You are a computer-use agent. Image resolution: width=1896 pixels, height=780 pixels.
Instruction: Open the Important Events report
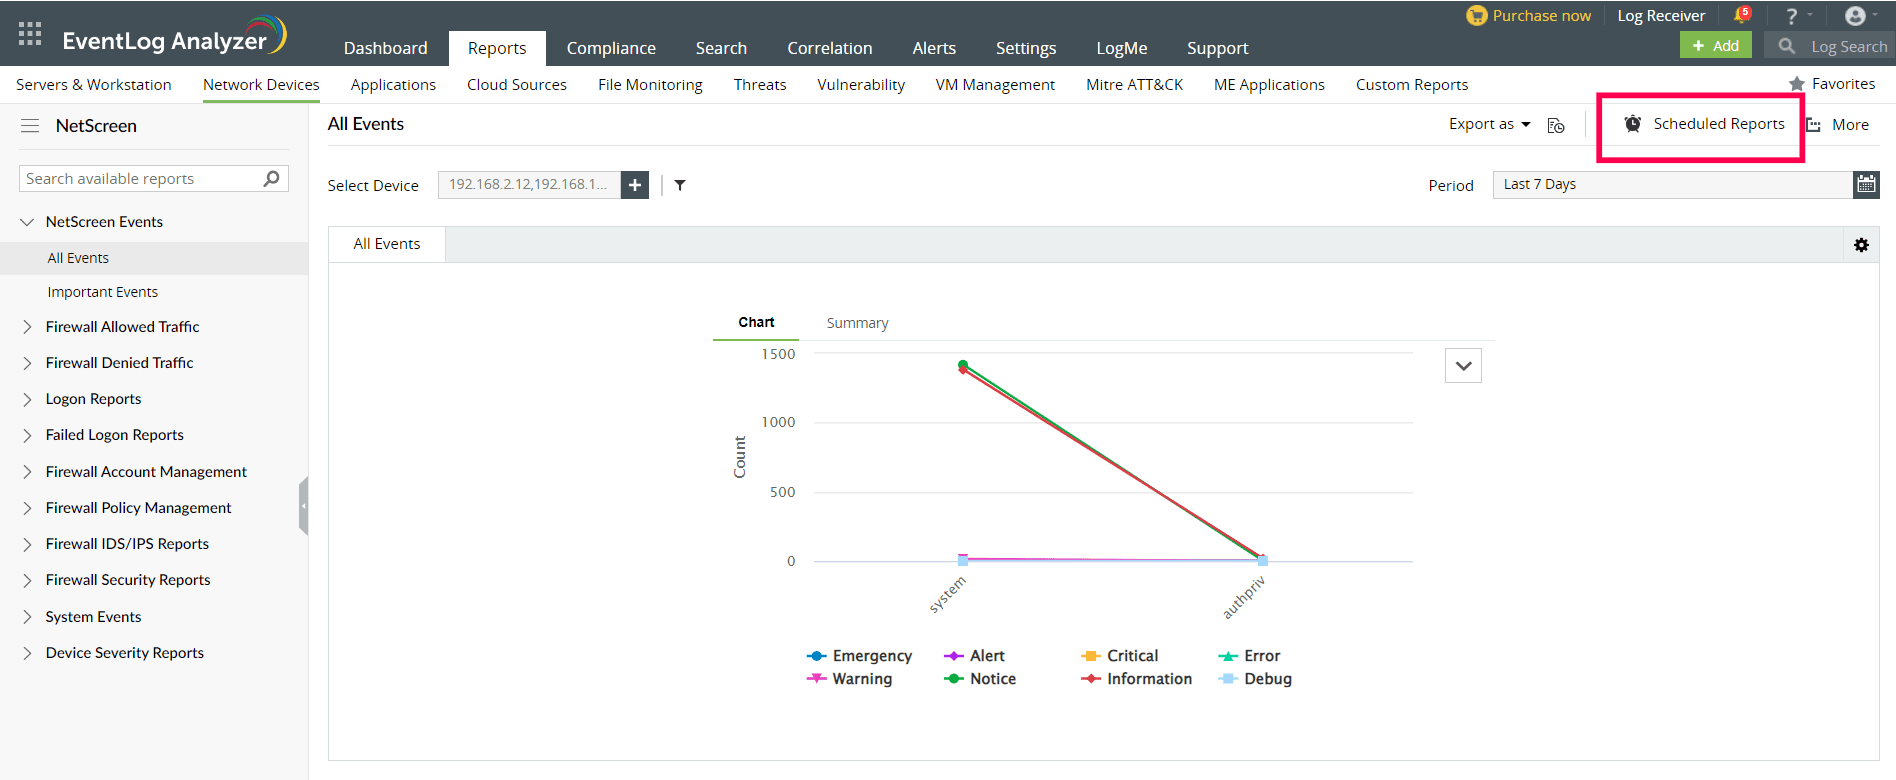(103, 292)
